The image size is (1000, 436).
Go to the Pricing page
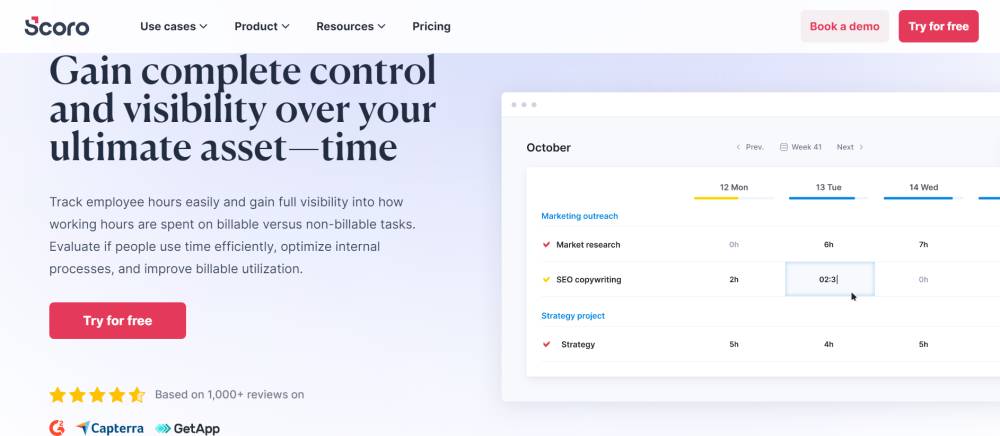click(x=431, y=26)
